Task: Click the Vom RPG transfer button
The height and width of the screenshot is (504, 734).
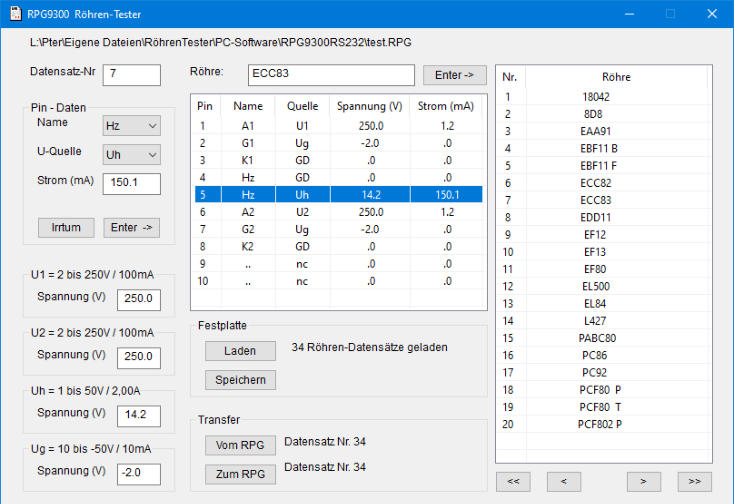Action: 240,445
